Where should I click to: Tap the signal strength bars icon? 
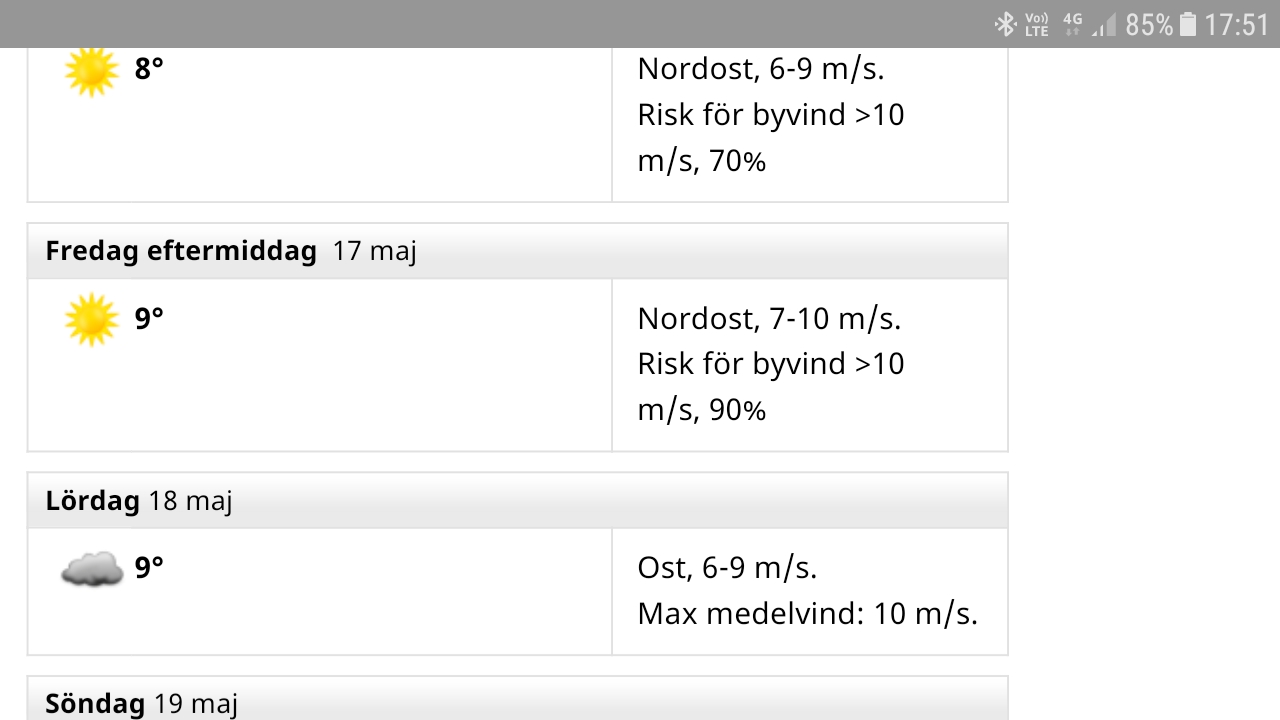point(1103,24)
